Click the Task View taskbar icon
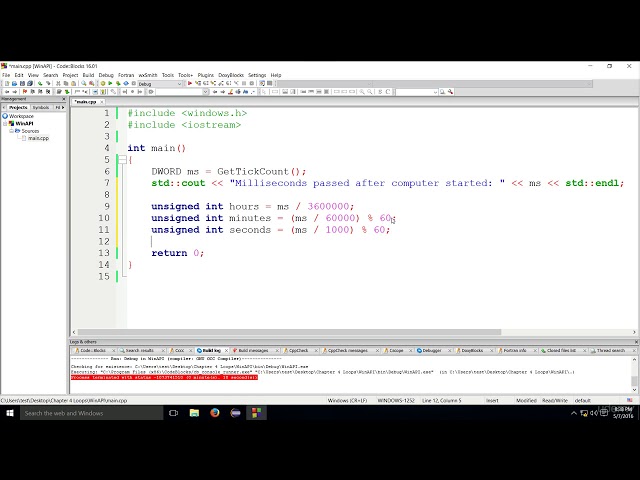The image size is (640, 480). pyautogui.click(x=173, y=413)
